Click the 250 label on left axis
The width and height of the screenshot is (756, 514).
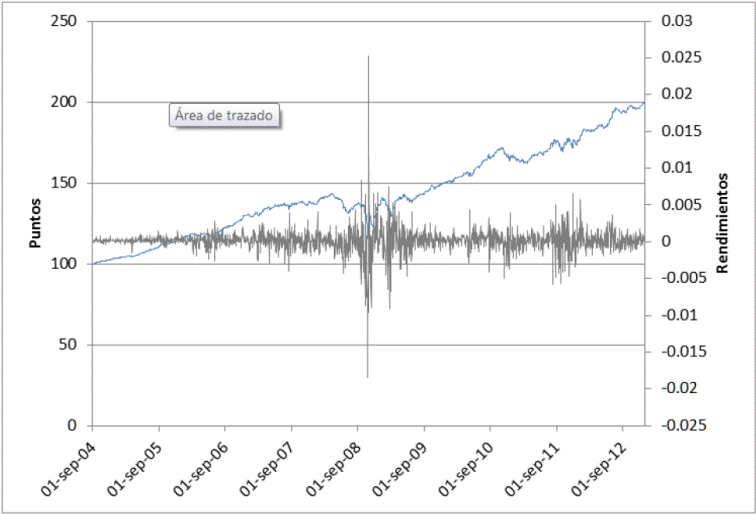pyautogui.click(x=65, y=21)
